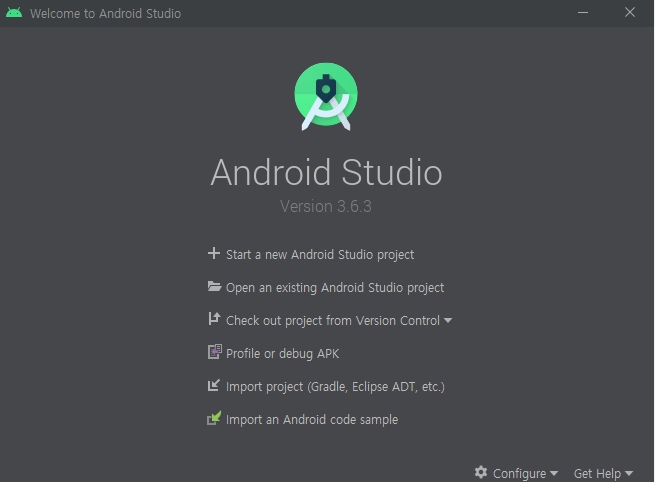Expand the arrow next to Get Help
Screen dimensions: 655x482
point(629,473)
